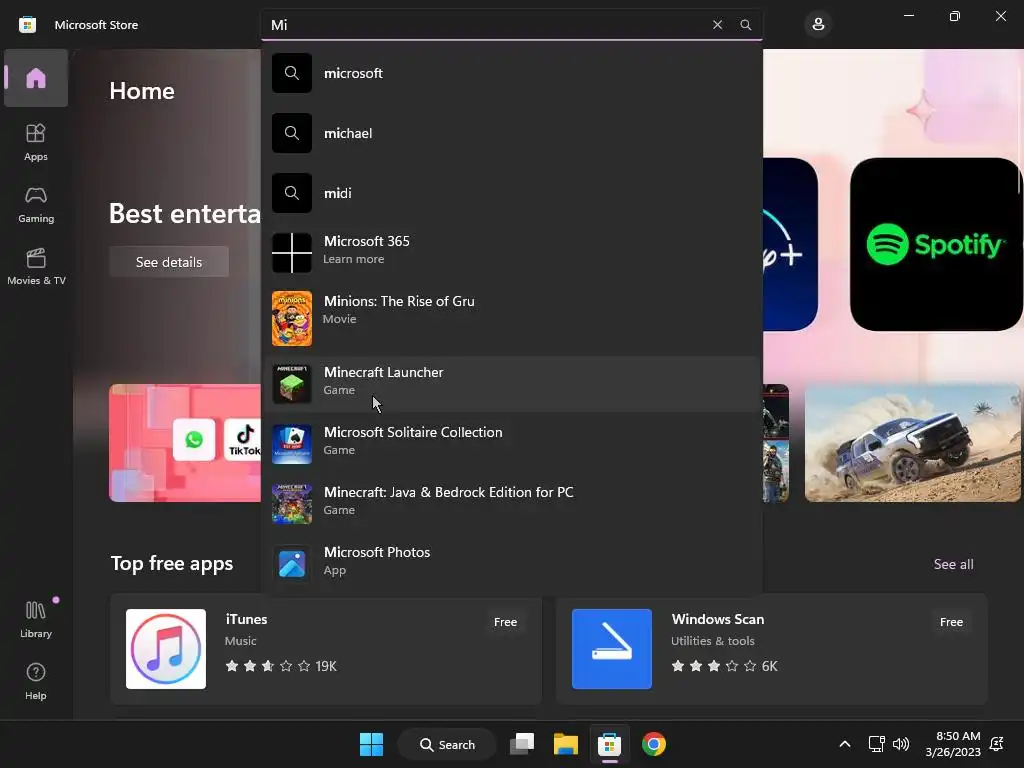The height and width of the screenshot is (768, 1024).
Task: Open the Spotify featured tile
Action: [935, 244]
